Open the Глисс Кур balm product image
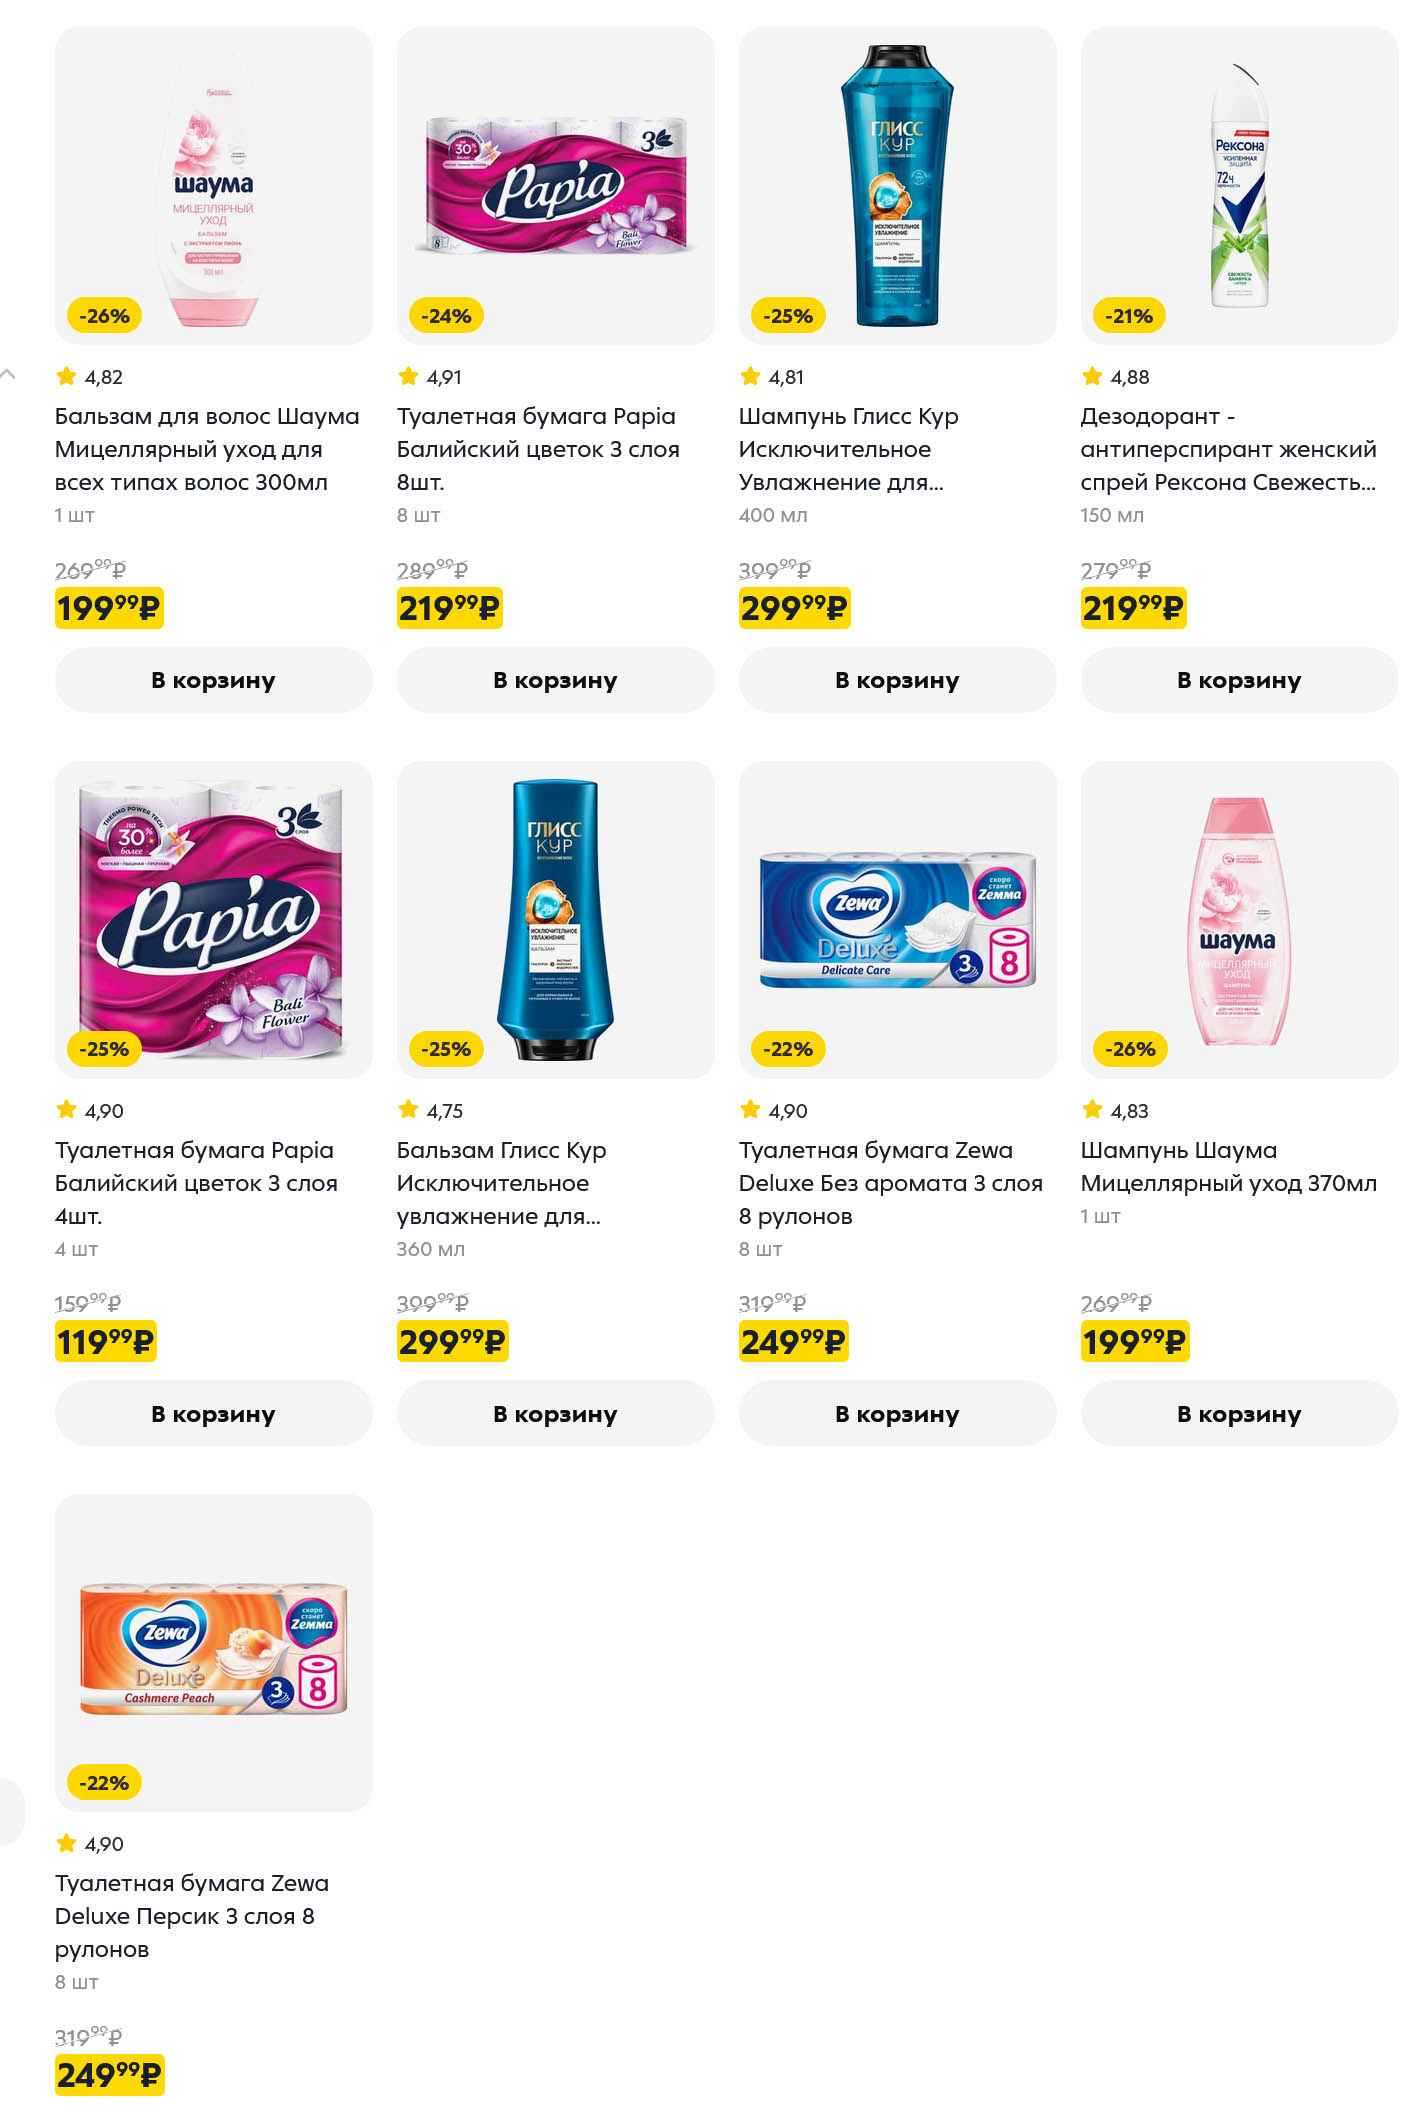Viewport: 1419px width, 2106px height. tap(555, 919)
